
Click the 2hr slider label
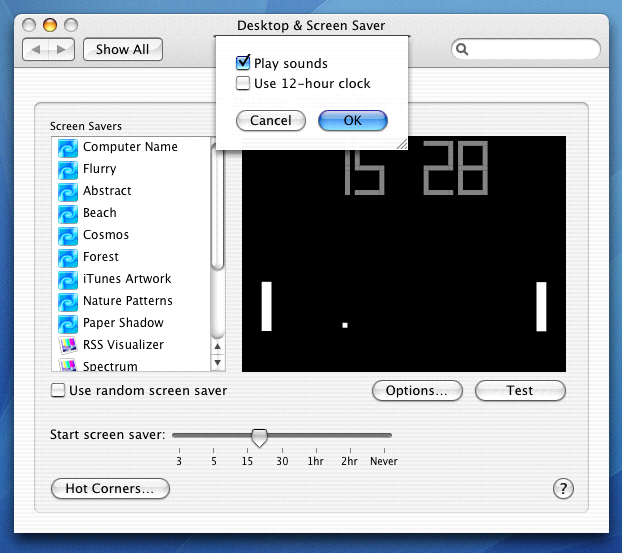pos(349,461)
